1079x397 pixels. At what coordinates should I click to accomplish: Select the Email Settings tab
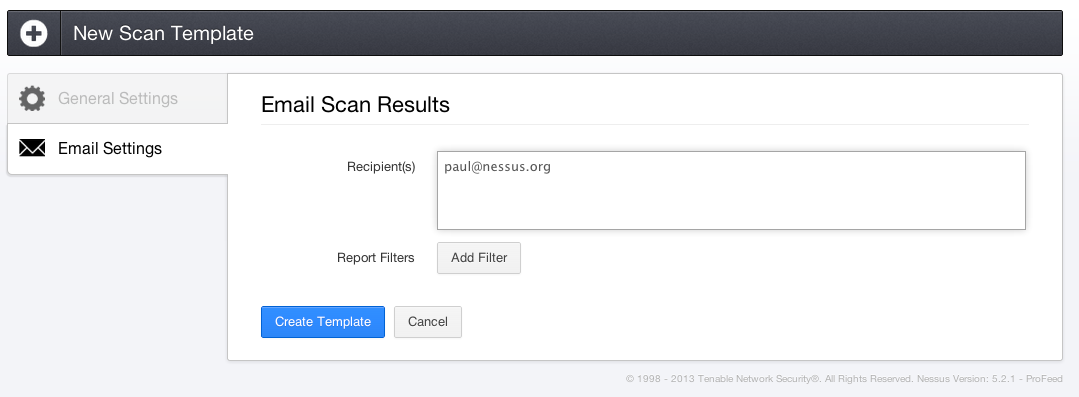pos(118,149)
